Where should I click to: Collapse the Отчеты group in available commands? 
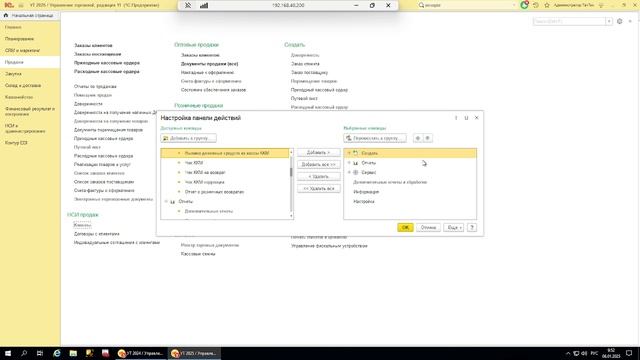[166, 202]
